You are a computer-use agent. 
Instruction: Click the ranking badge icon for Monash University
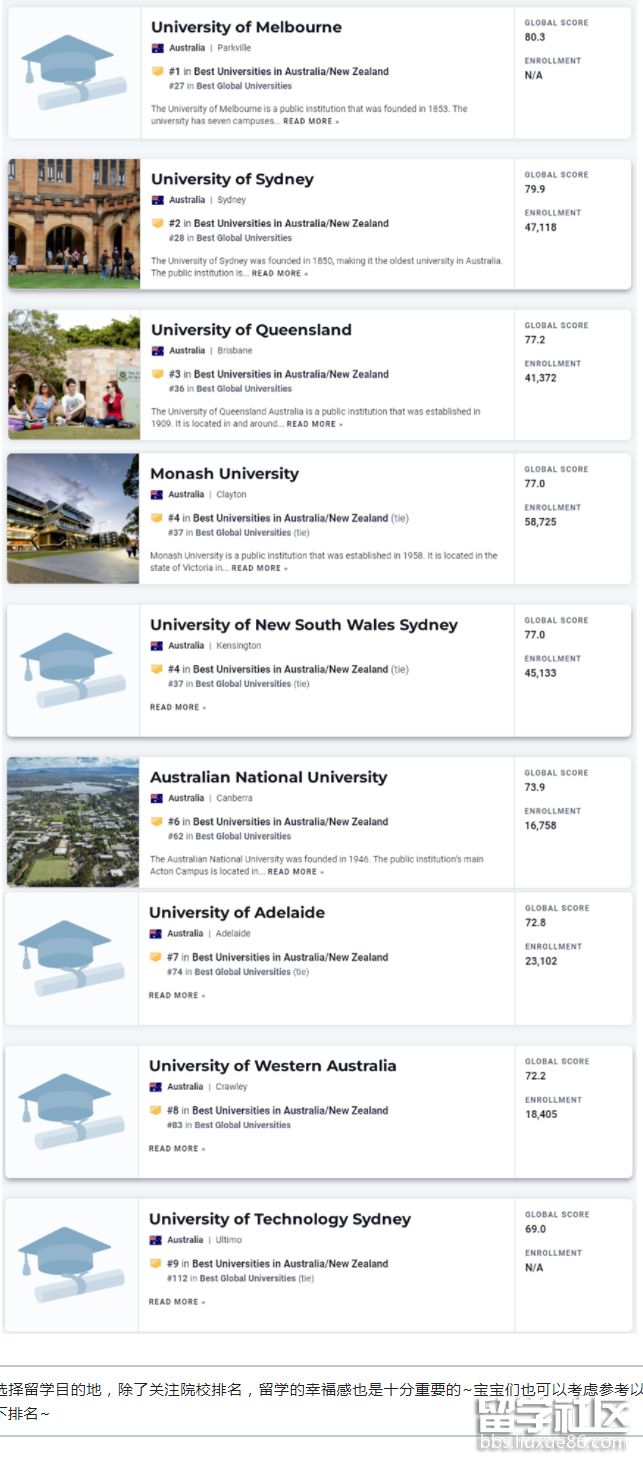pos(156,518)
